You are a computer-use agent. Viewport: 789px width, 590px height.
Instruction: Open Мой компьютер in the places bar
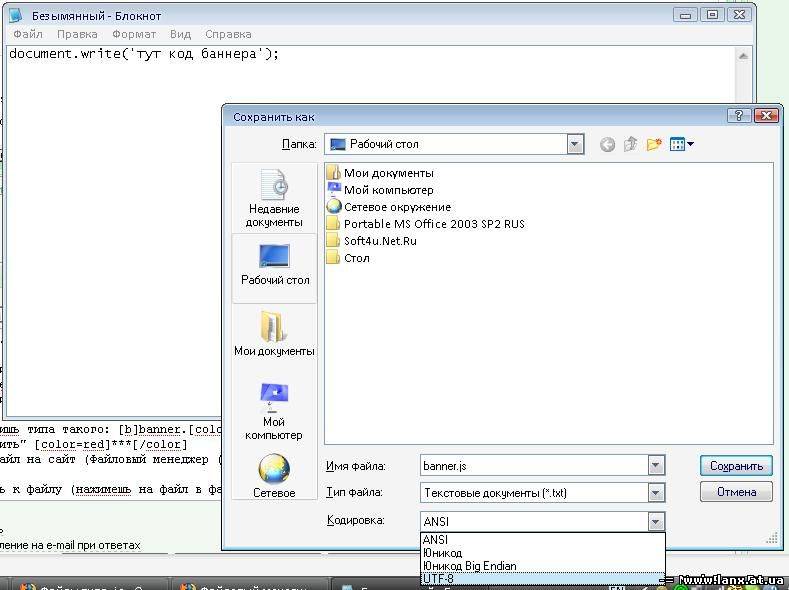coord(274,411)
